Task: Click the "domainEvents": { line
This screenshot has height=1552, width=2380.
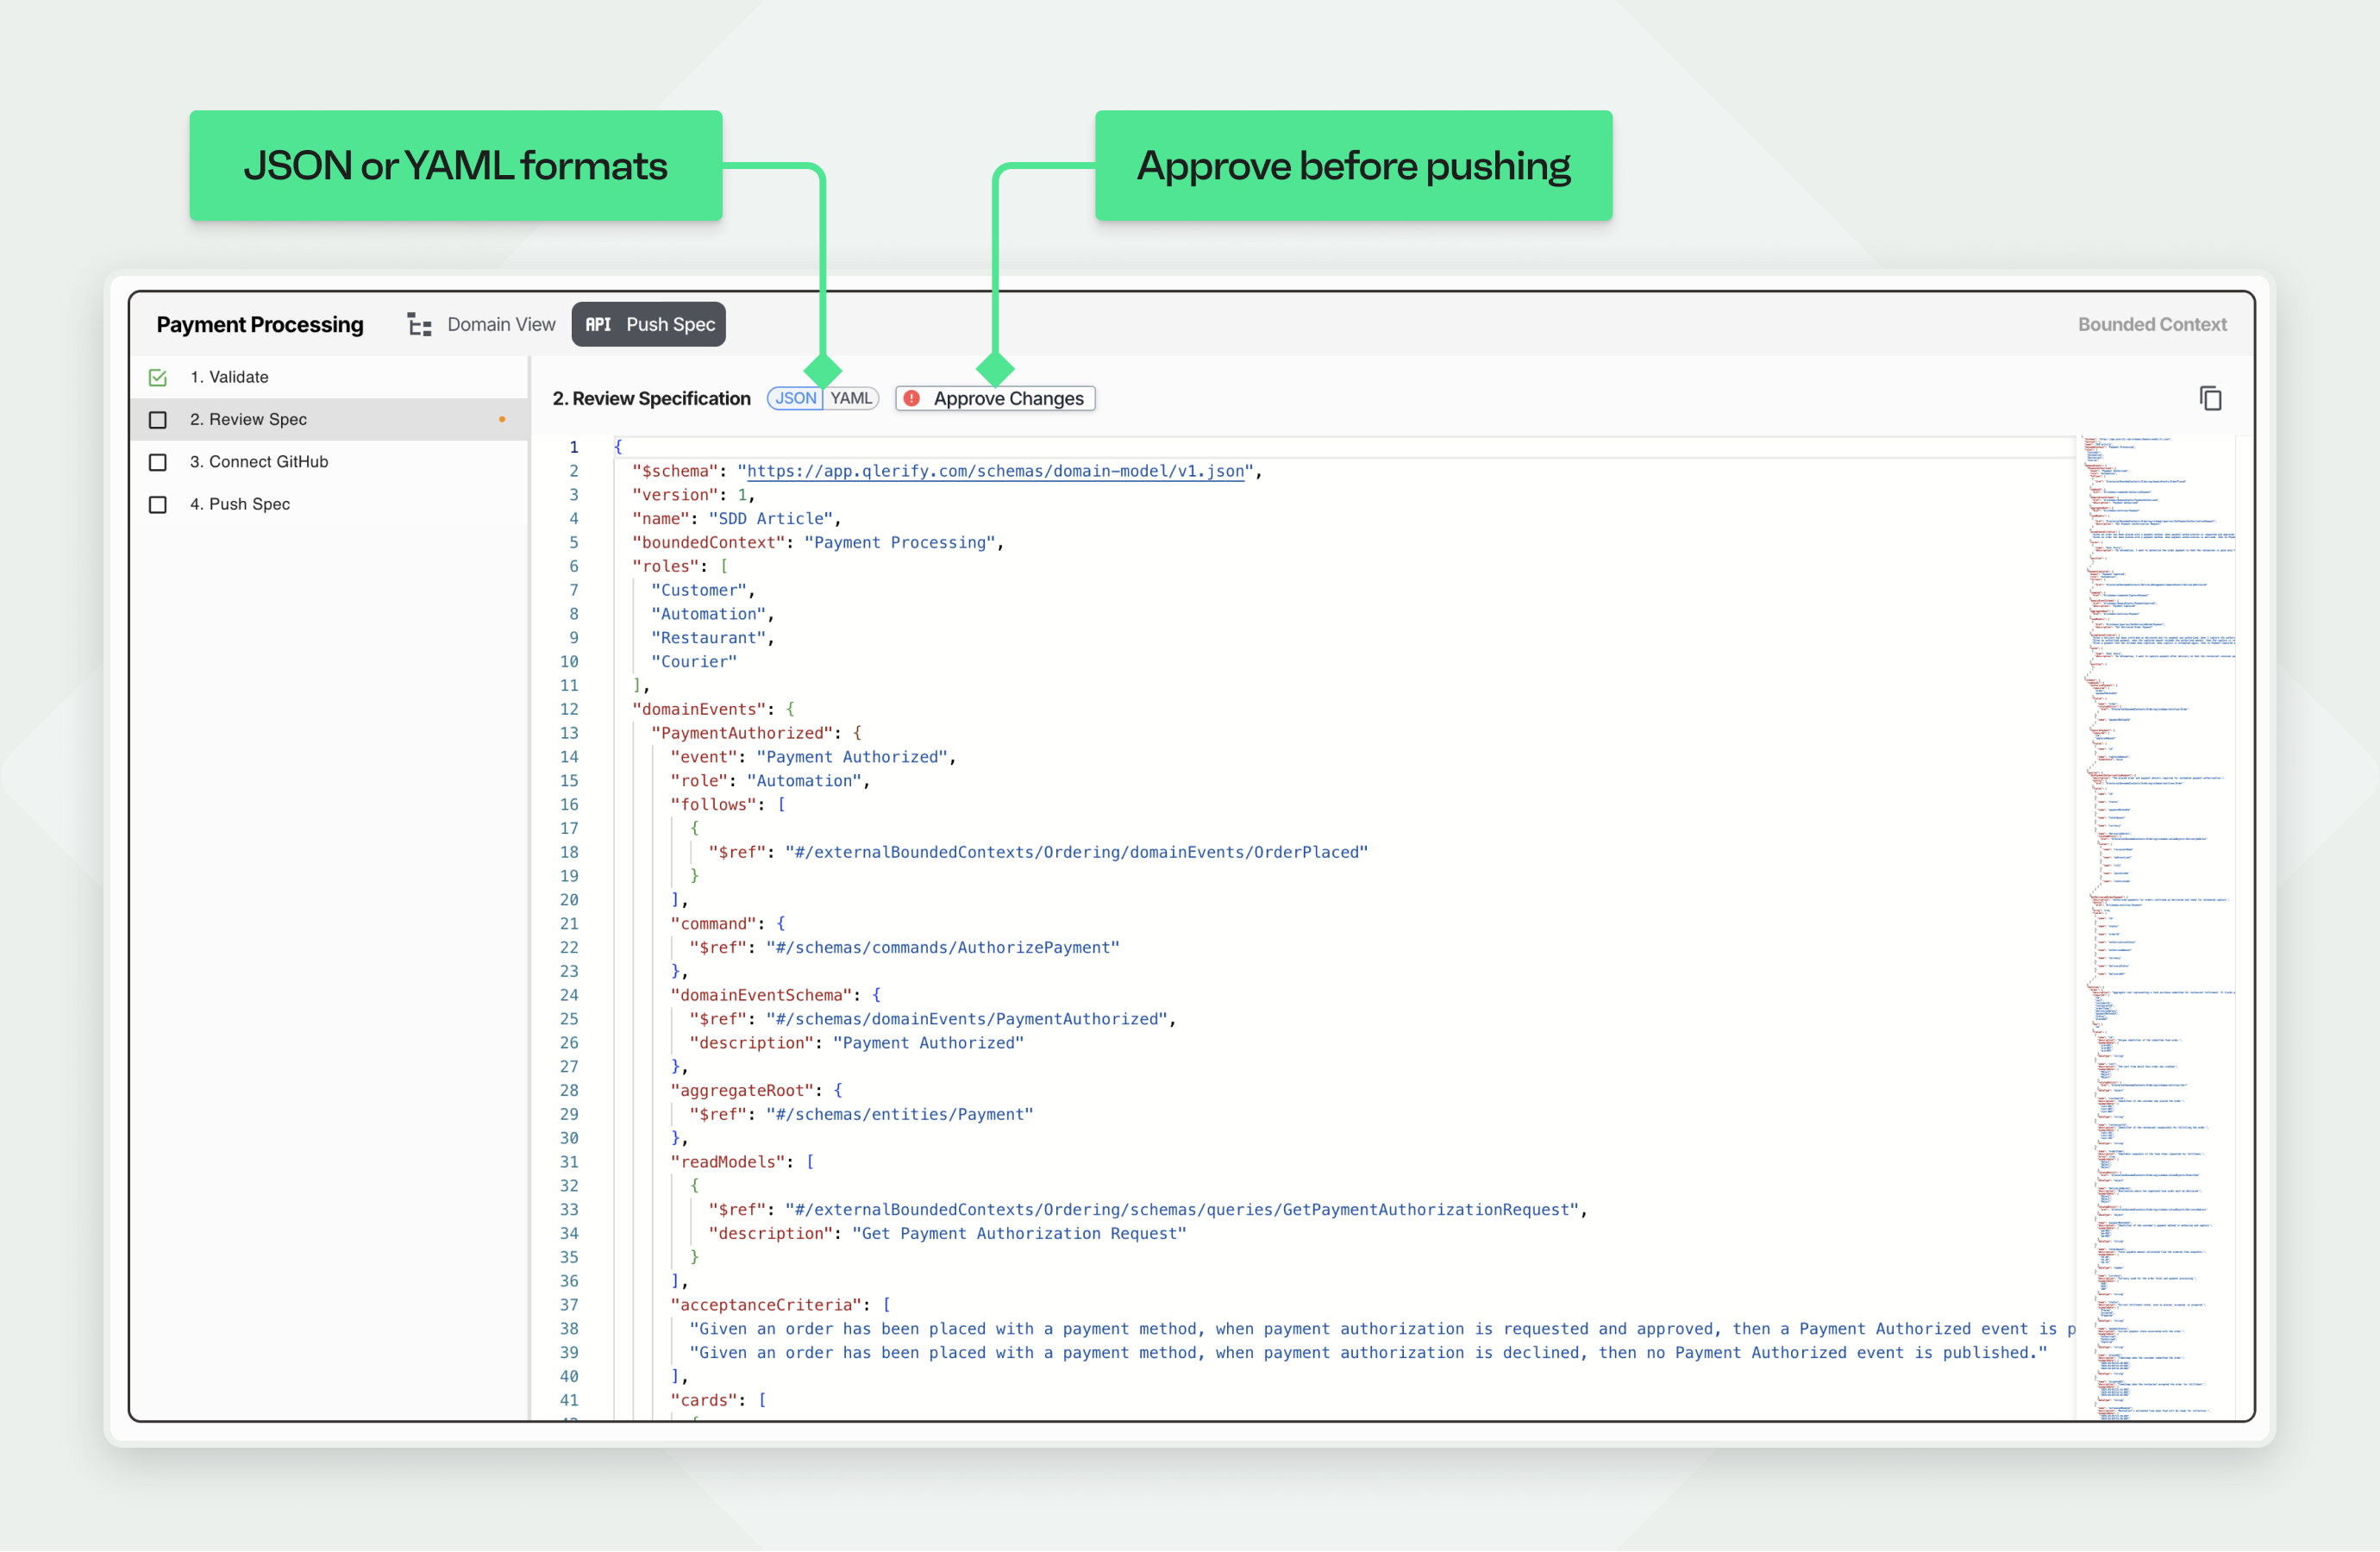Action: pos(713,709)
